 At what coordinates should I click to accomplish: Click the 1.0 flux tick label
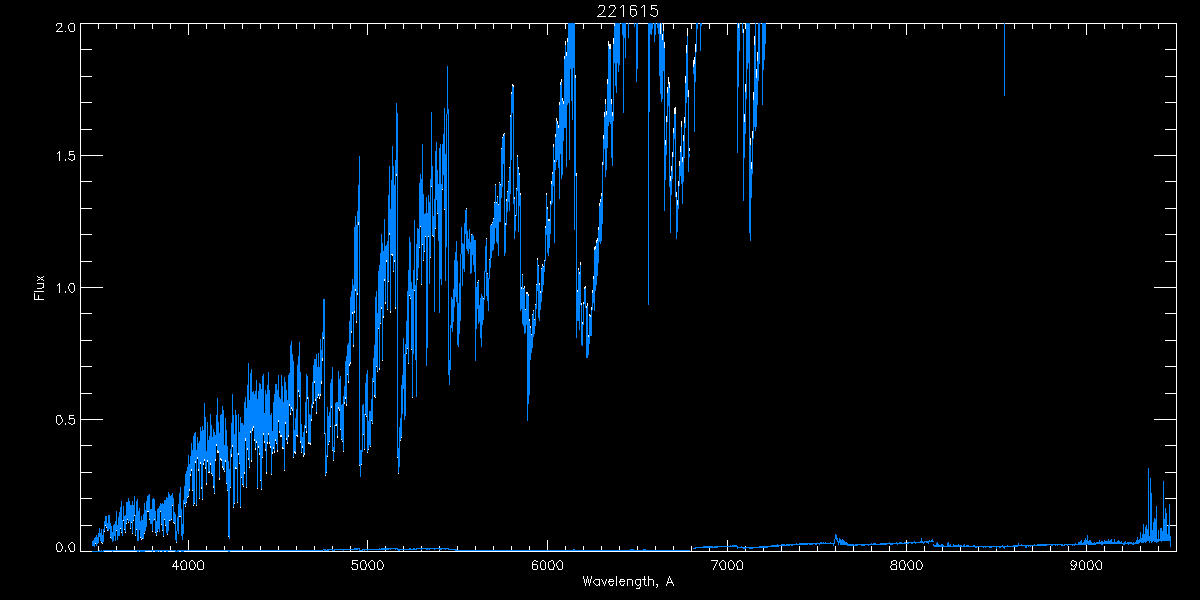pyautogui.click(x=65, y=288)
